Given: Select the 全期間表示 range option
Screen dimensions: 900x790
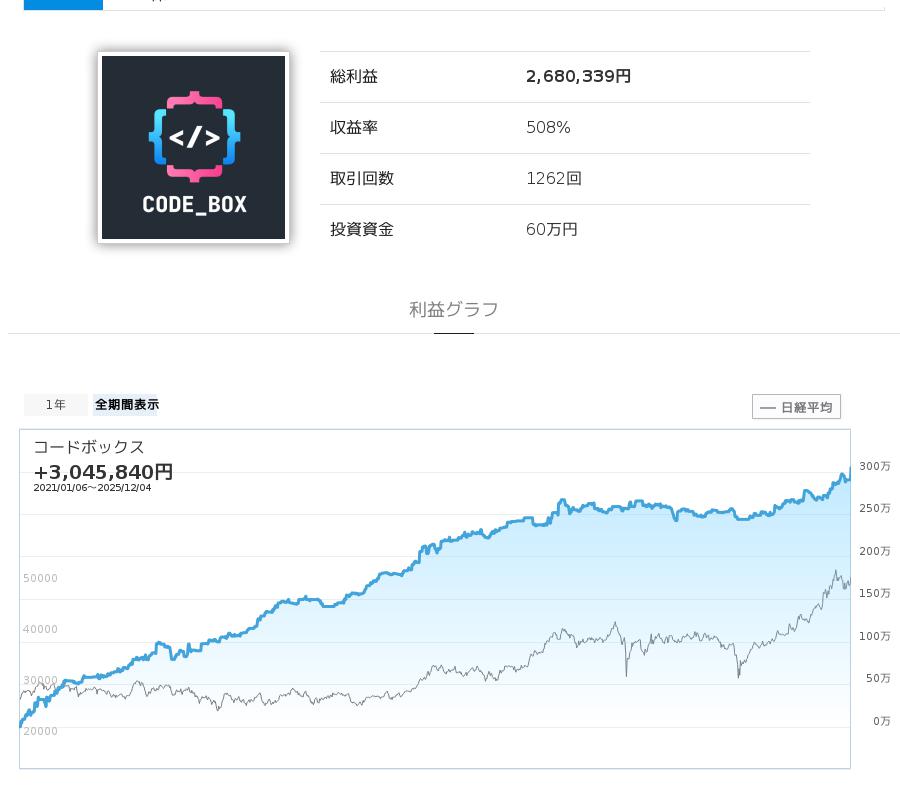Looking at the screenshot, I should [126, 405].
